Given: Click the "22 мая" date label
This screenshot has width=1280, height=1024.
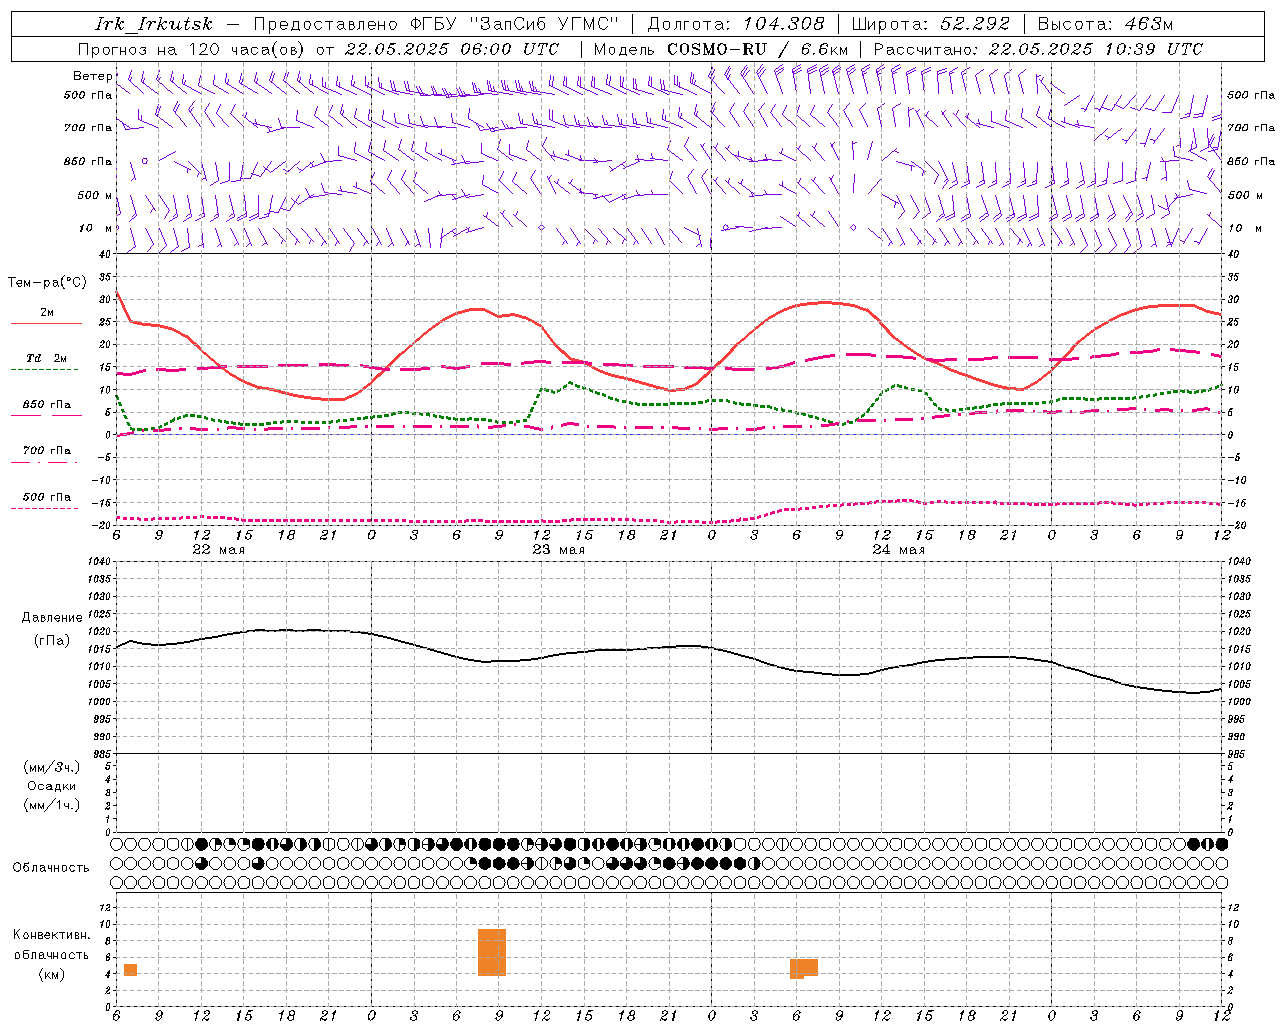Looking at the screenshot, I should 218,550.
